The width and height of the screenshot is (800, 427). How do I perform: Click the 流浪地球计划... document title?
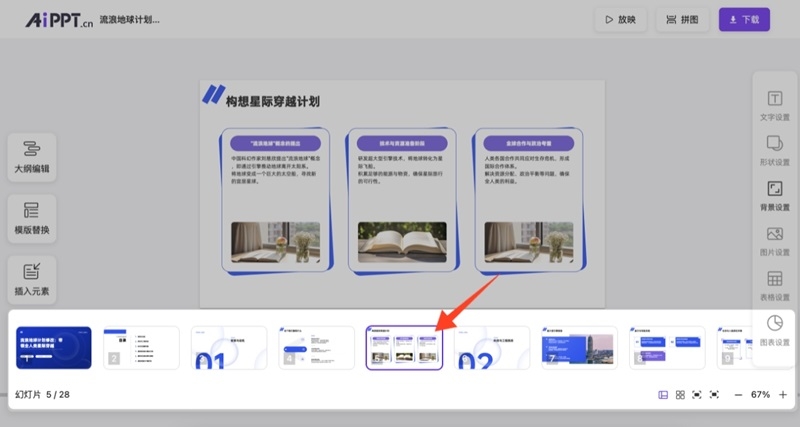click(130, 20)
